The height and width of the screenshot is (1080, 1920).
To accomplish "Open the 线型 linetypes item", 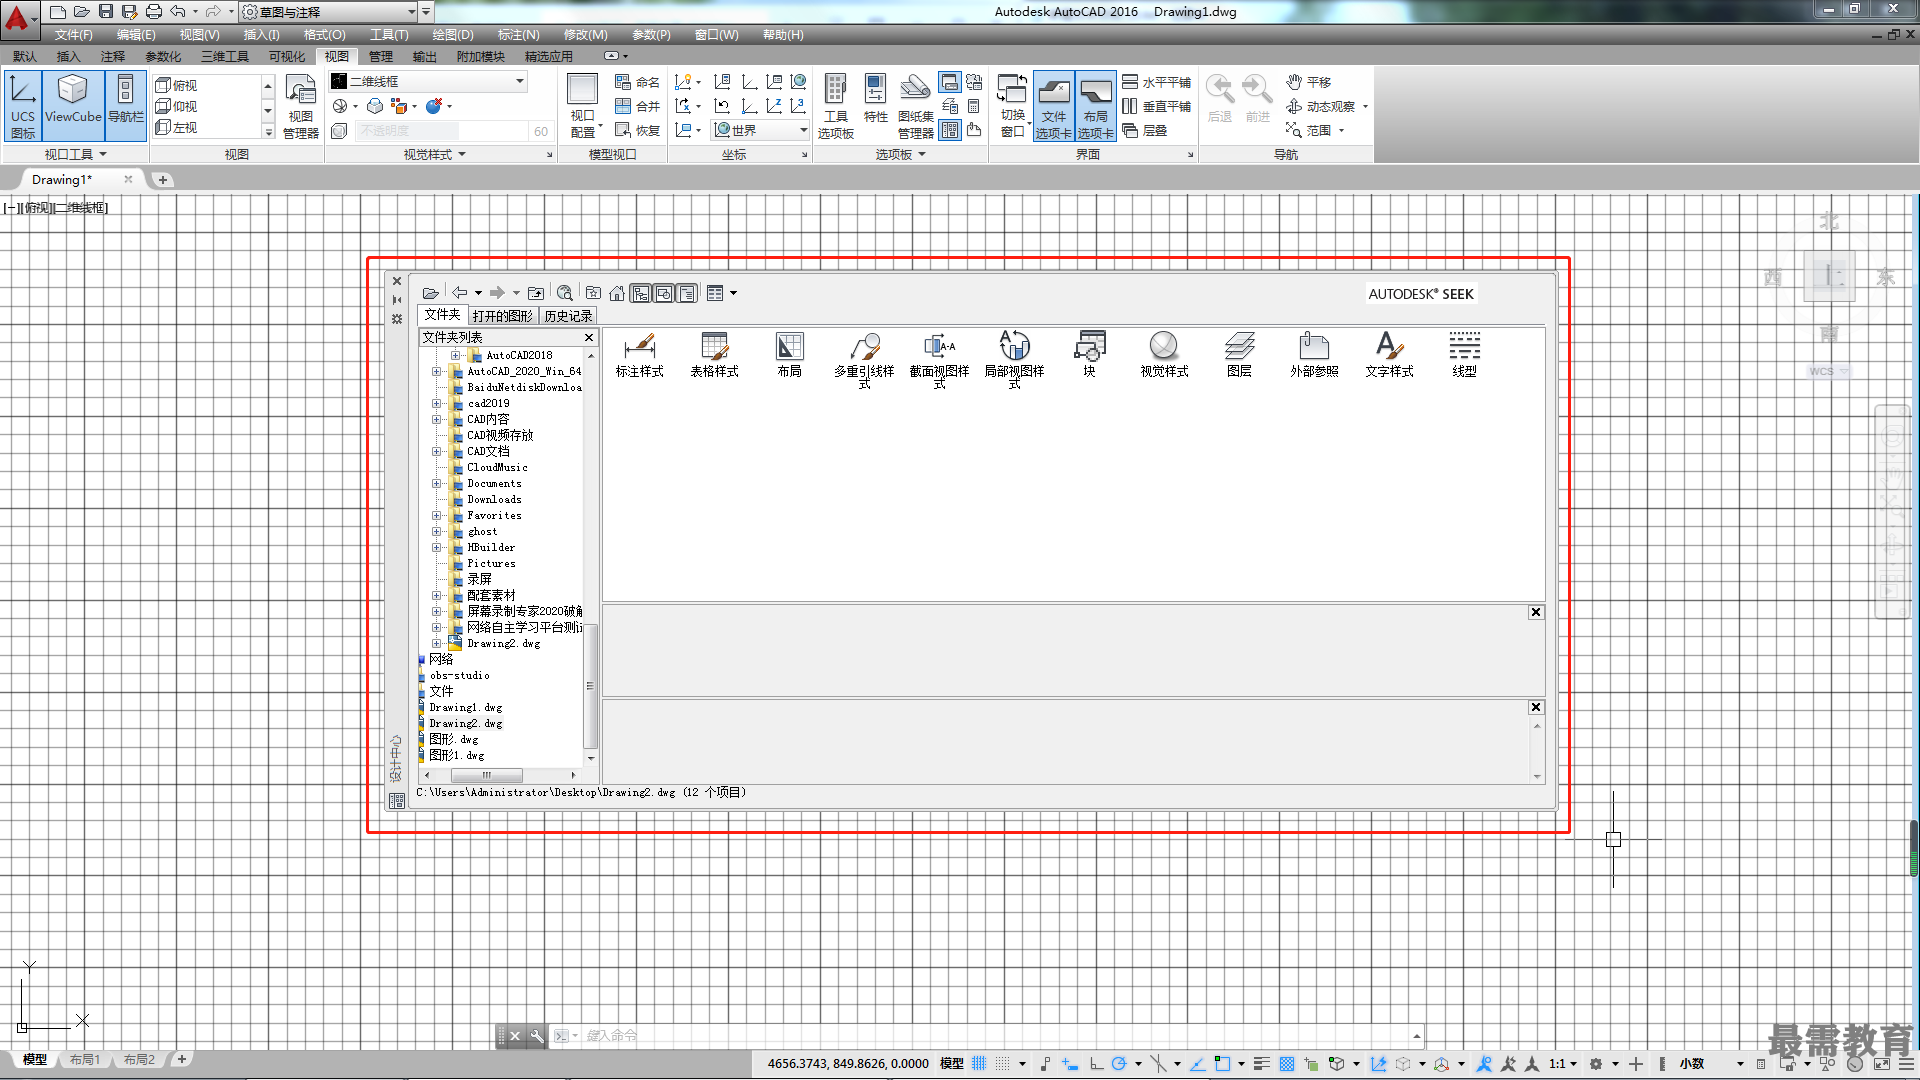I will (x=1464, y=355).
